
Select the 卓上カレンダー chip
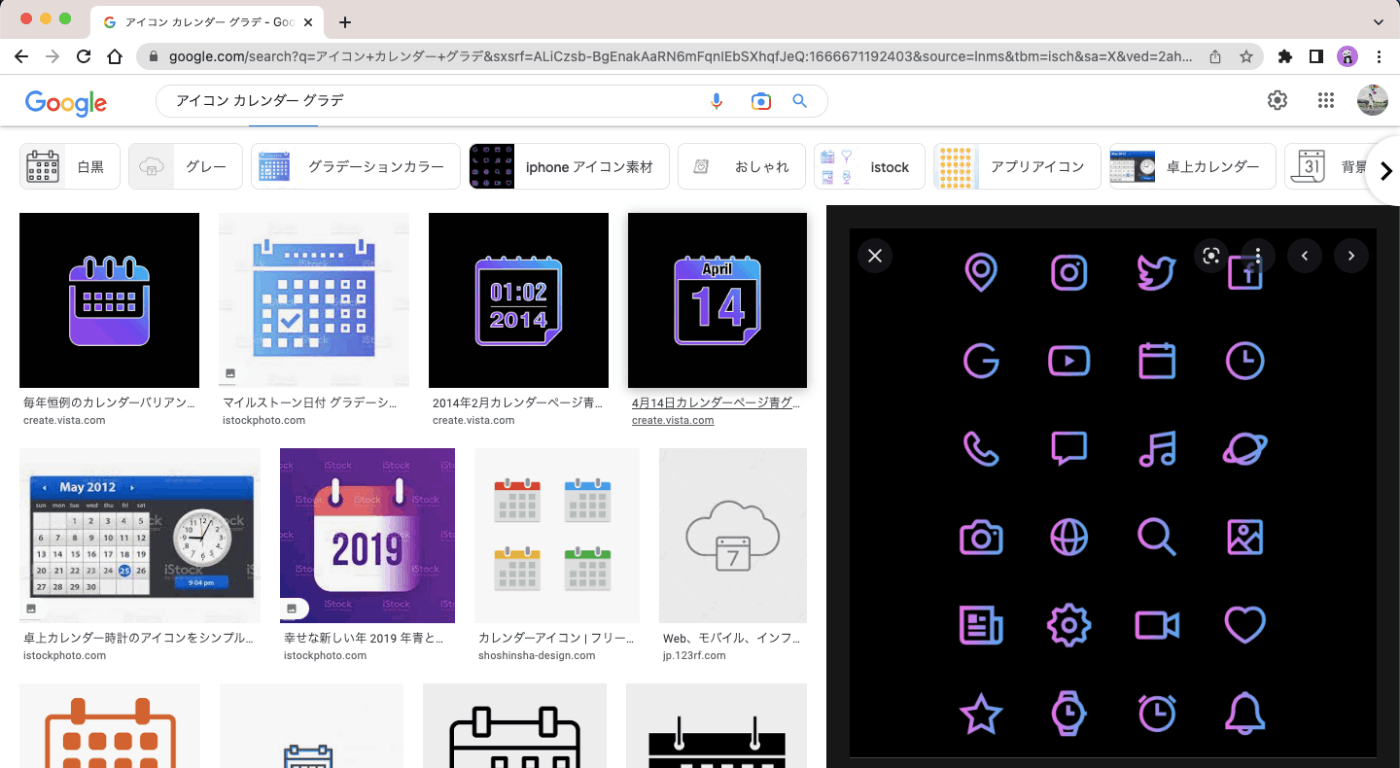tap(1192, 166)
